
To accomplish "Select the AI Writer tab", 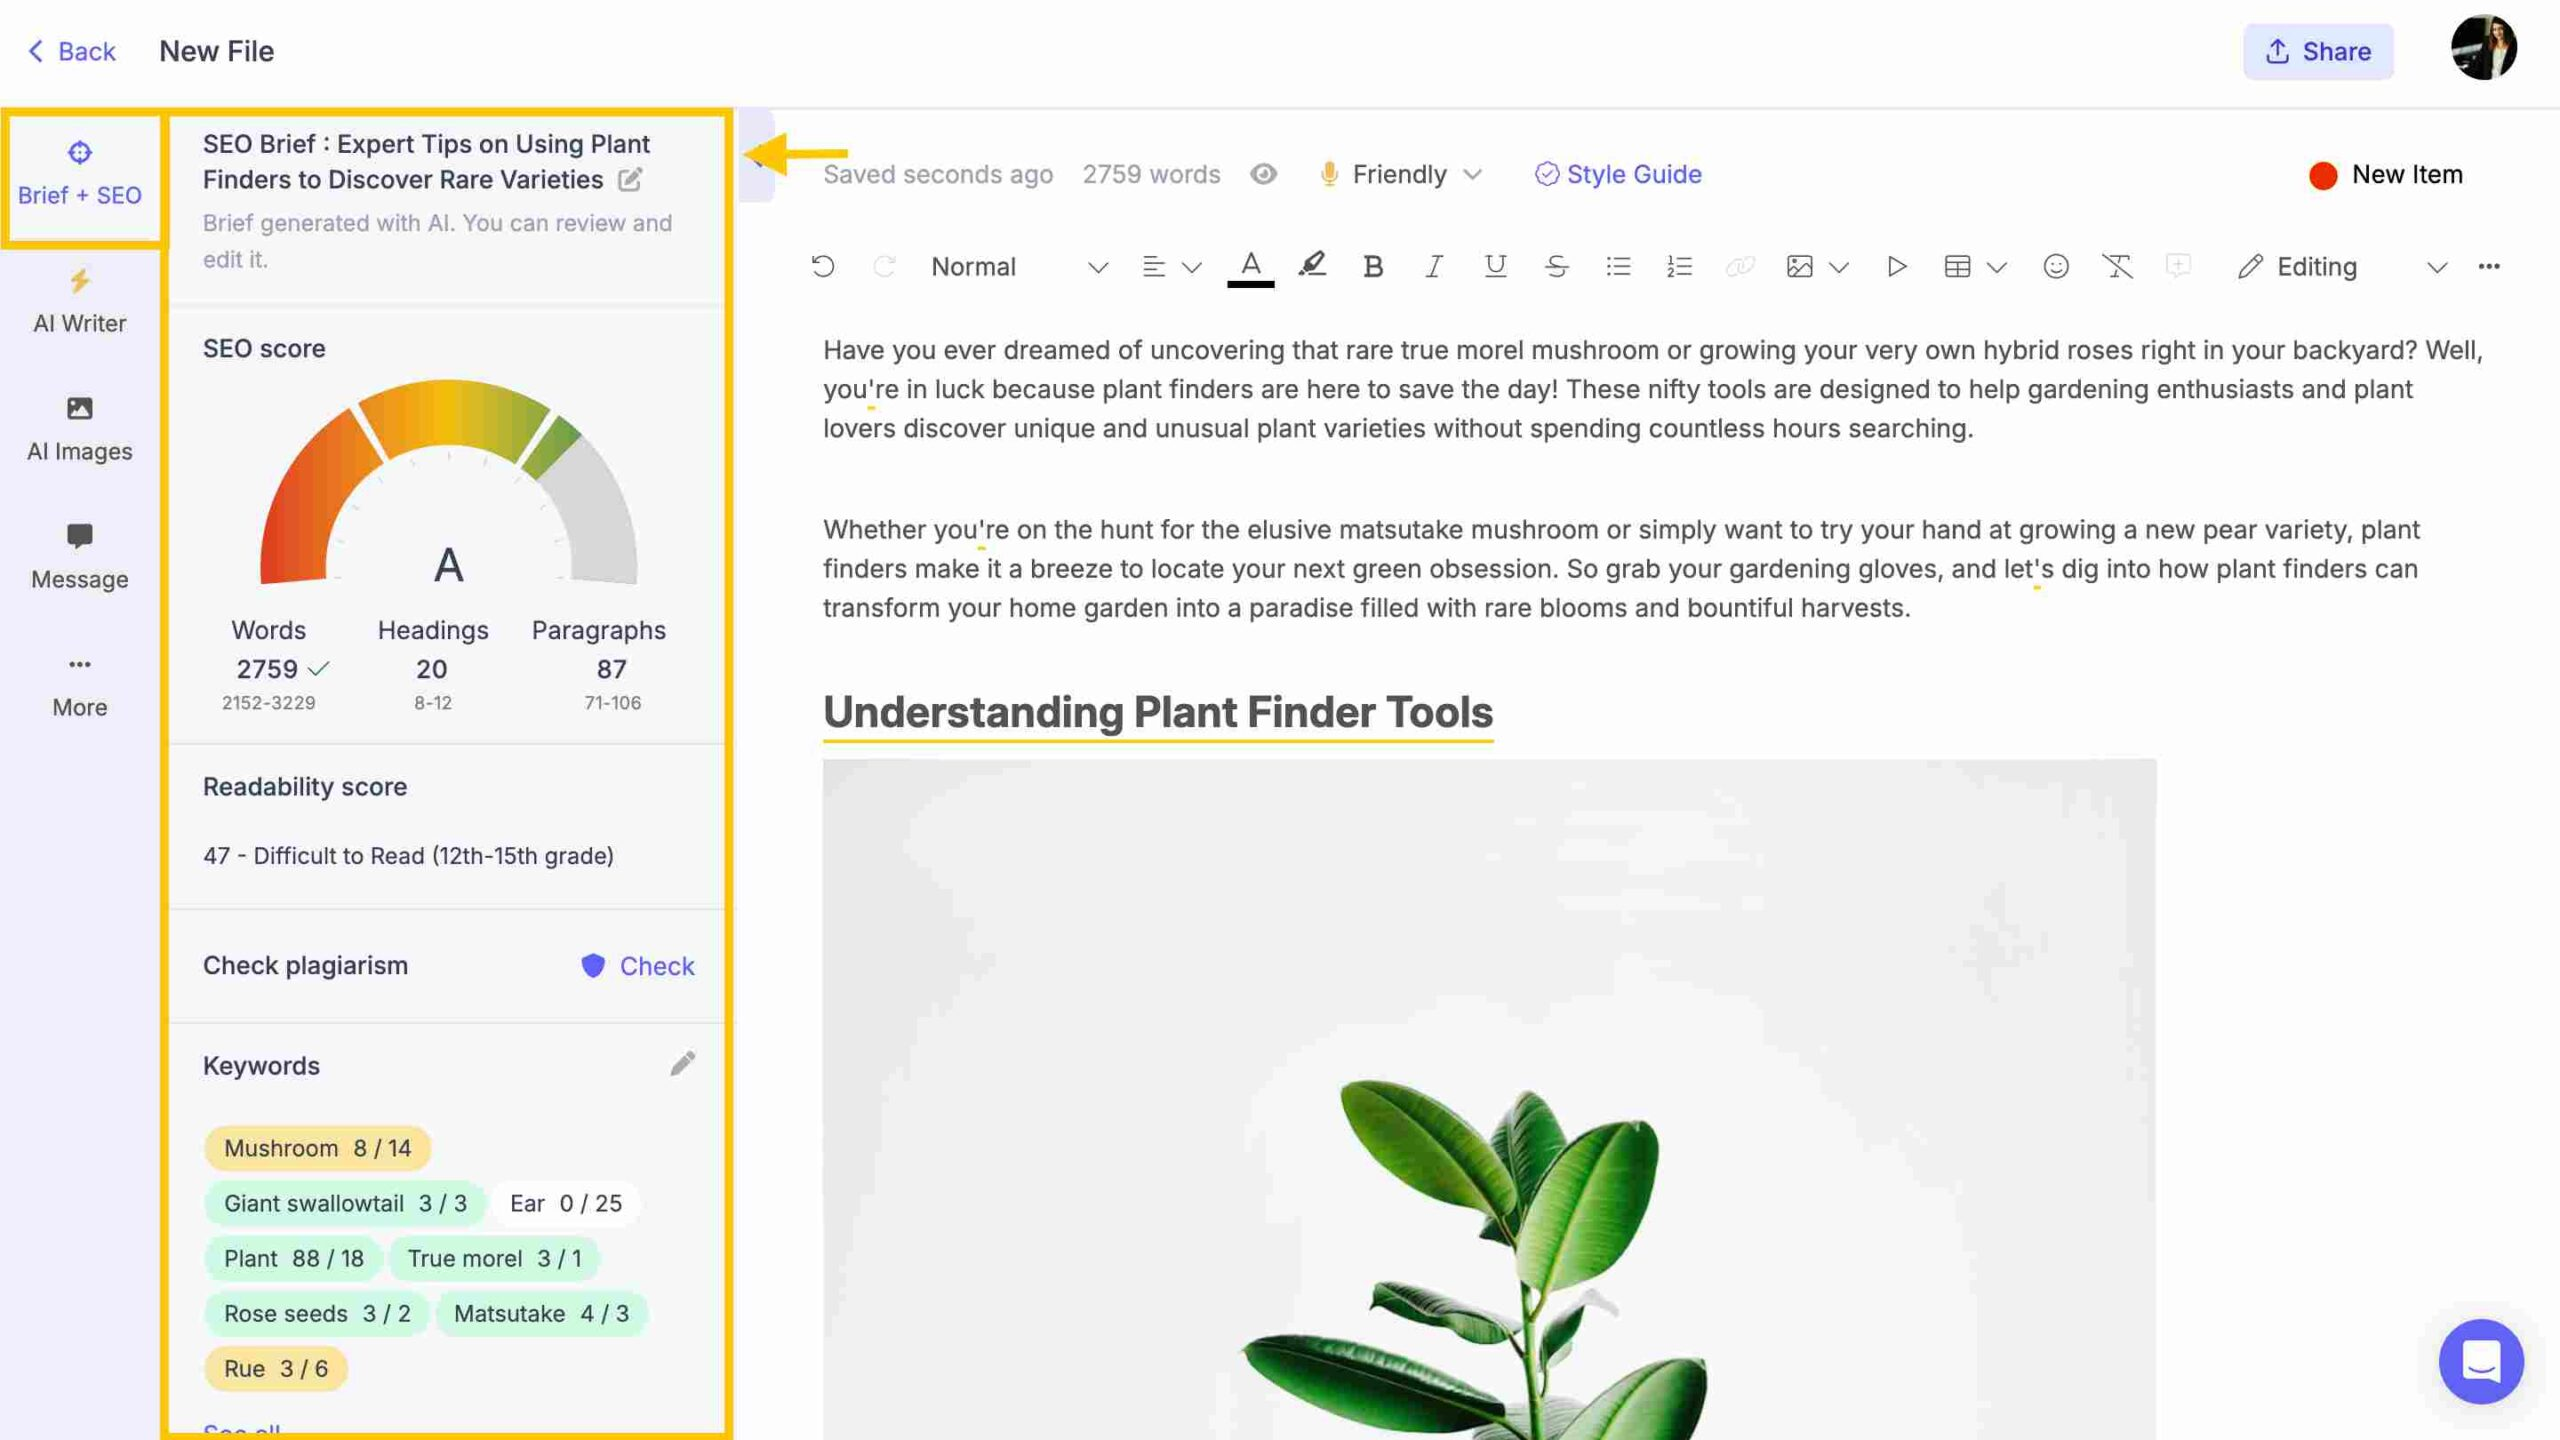I will tap(79, 299).
